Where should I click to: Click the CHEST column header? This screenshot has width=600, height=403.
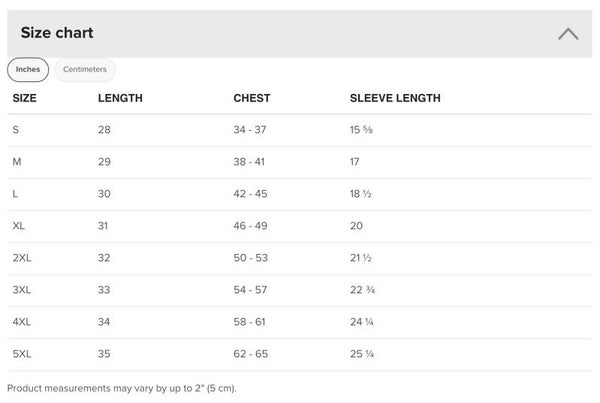pos(252,98)
